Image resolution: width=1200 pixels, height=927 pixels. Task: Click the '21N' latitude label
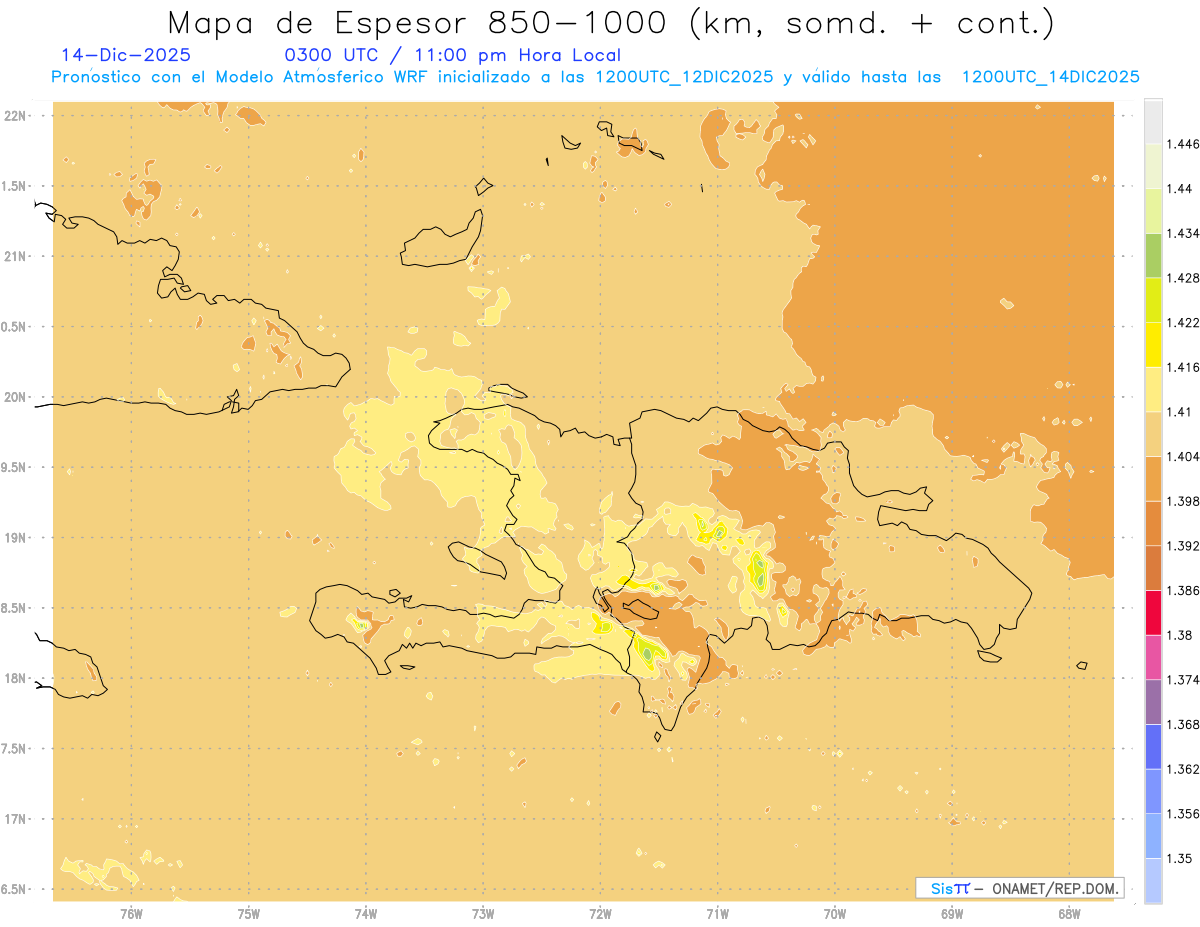(x=17, y=256)
